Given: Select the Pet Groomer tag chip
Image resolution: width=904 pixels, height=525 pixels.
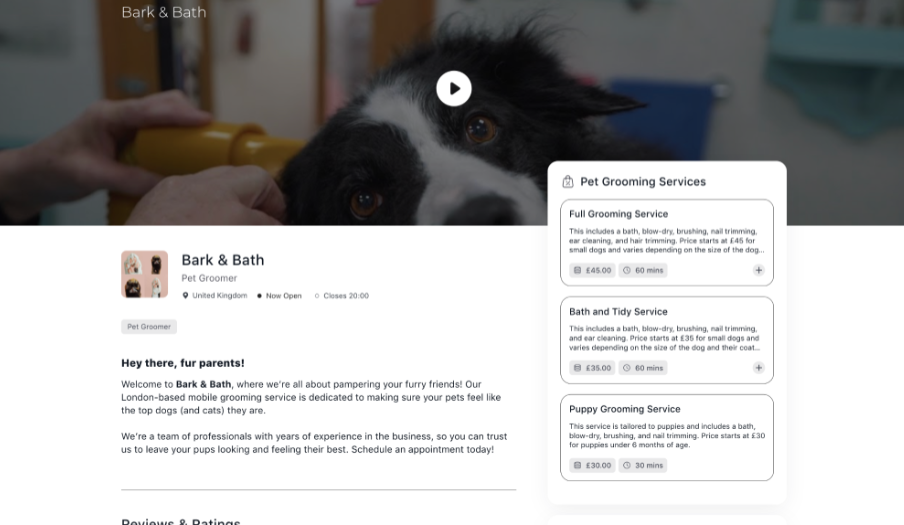Looking at the screenshot, I should pos(149,327).
